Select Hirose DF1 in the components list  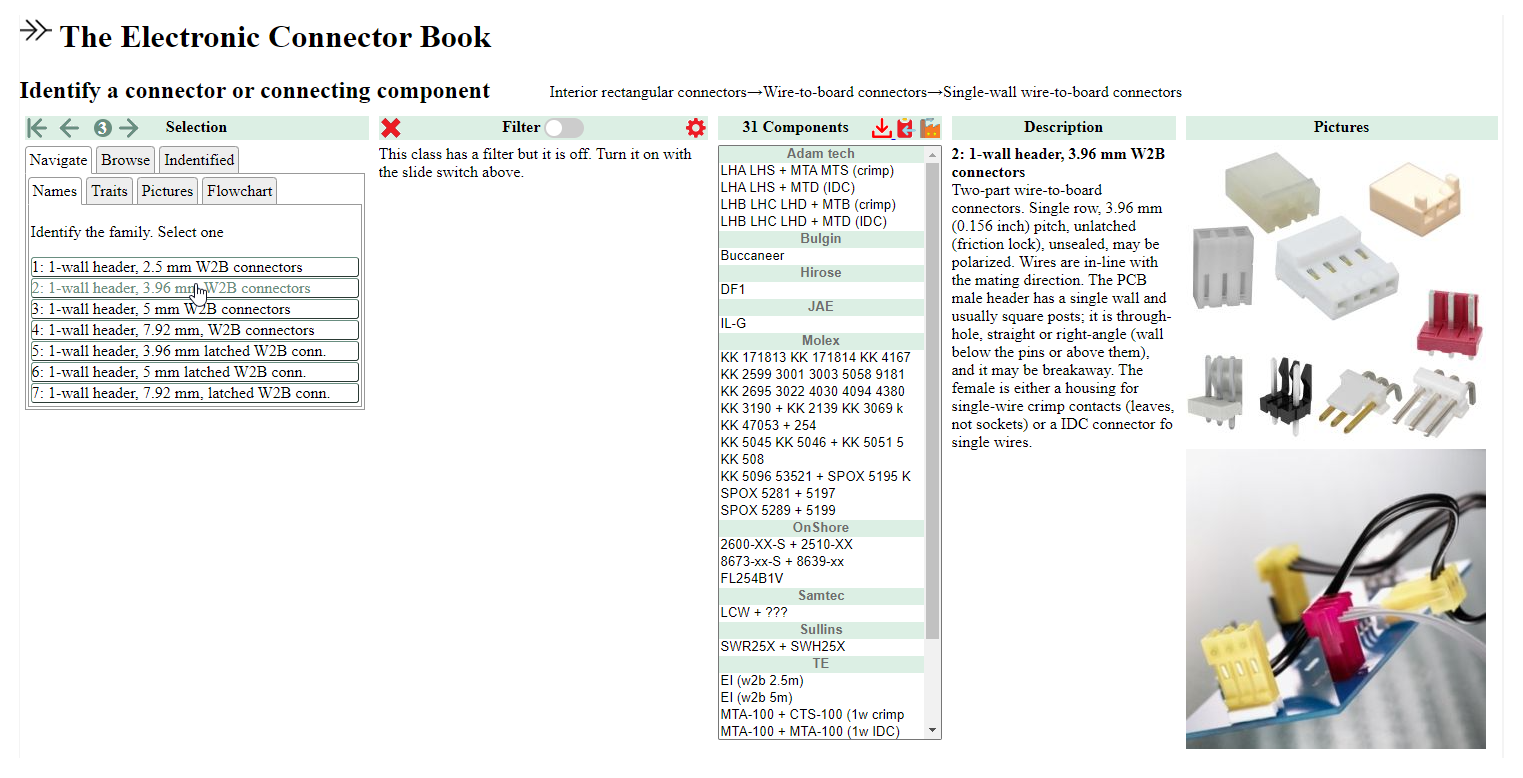coord(733,290)
